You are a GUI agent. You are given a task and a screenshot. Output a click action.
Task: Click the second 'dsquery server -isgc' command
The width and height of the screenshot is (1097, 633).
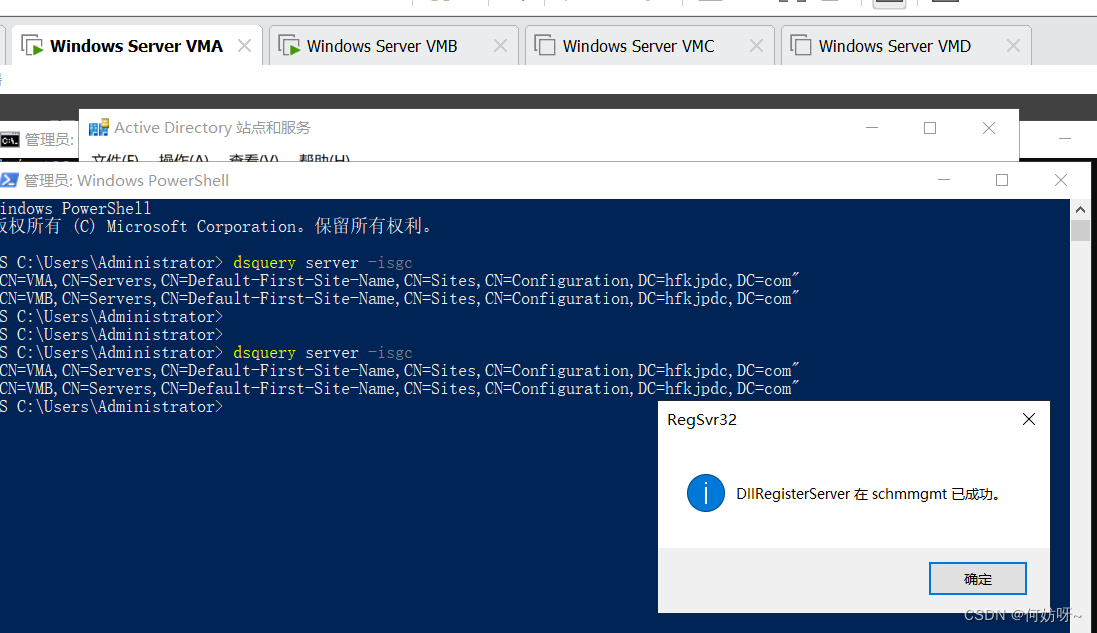tap(323, 353)
